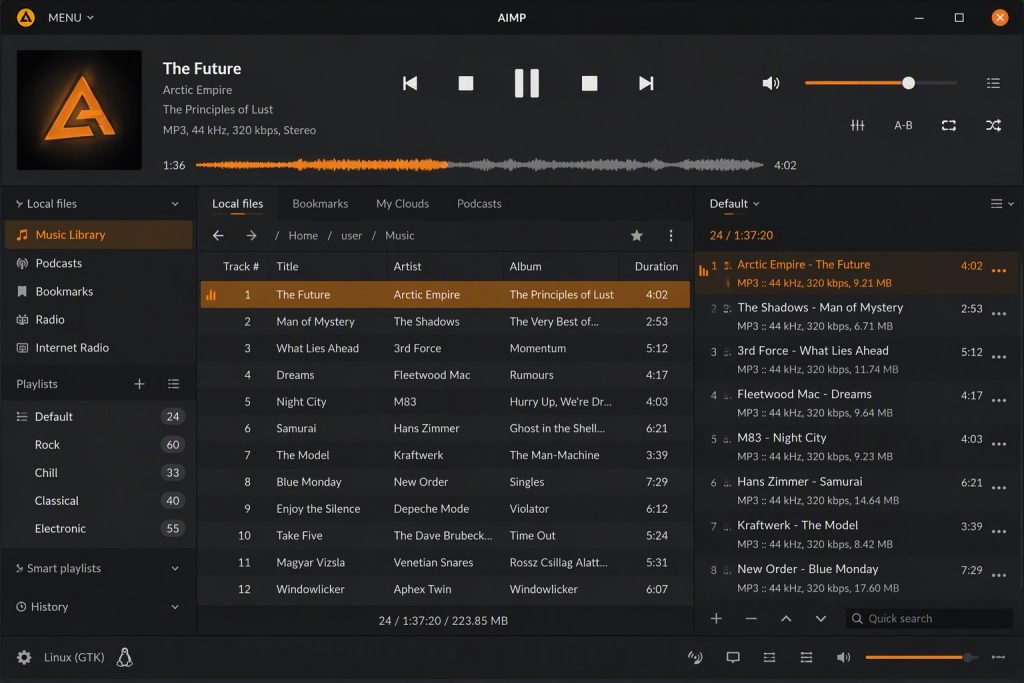Select the Electronic playlist
The width and height of the screenshot is (1024, 683).
[99, 529]
